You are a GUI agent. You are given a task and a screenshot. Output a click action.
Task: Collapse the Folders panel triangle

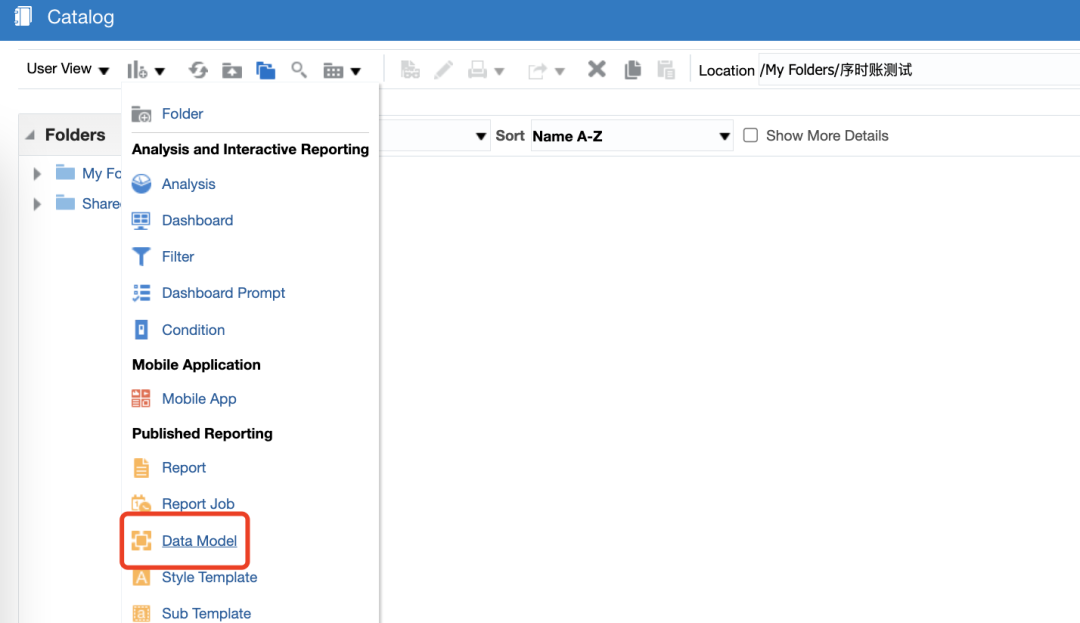point(30,135)
